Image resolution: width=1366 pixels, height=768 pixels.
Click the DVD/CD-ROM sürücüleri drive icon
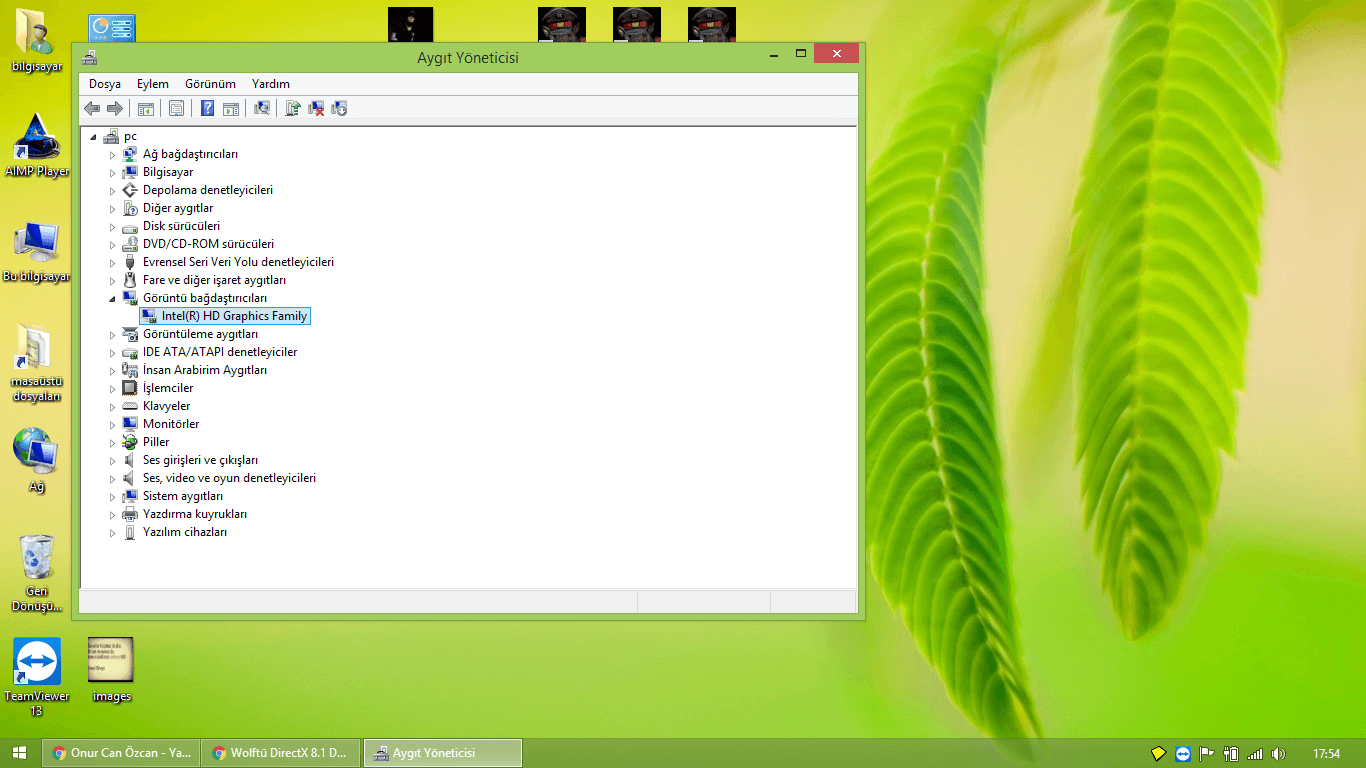pos(130,244)
